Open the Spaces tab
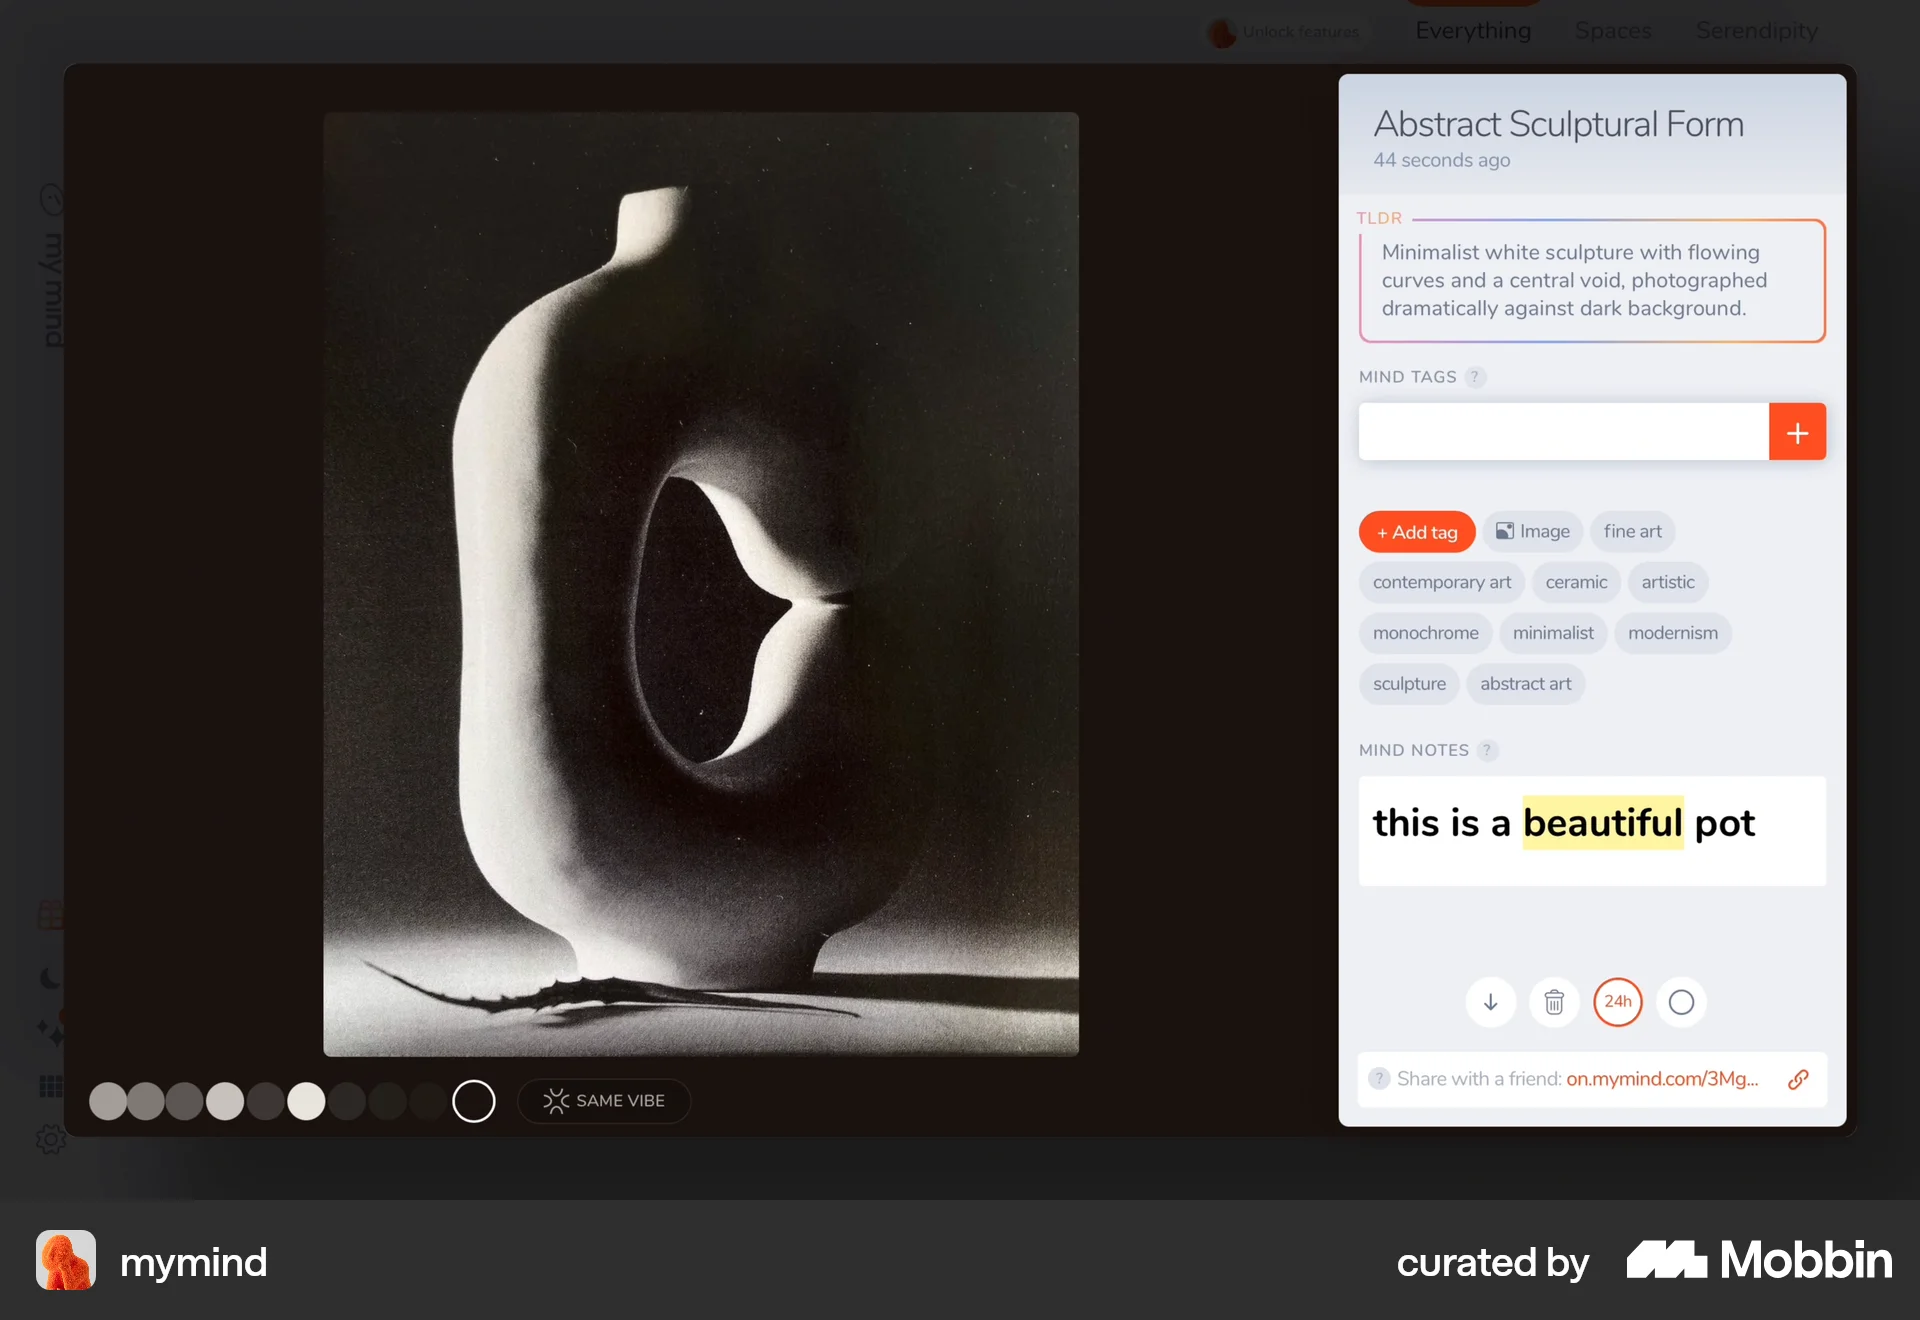The image size is (1920, 1320). click(x=1613, y=31)
